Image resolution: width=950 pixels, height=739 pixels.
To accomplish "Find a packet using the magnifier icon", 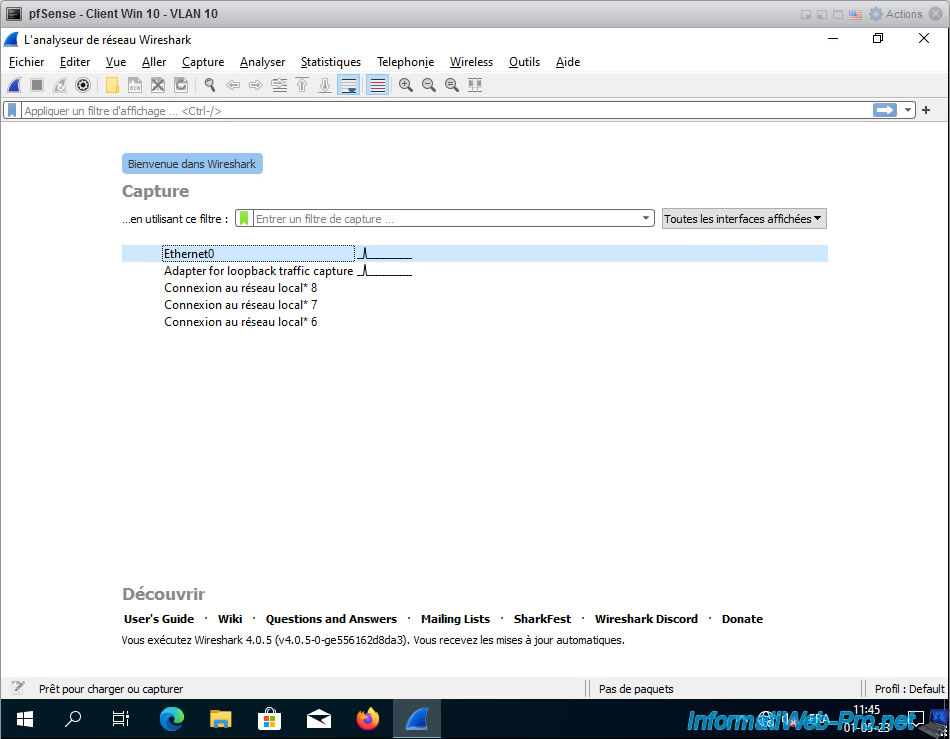I will click(x=210, y=85).
